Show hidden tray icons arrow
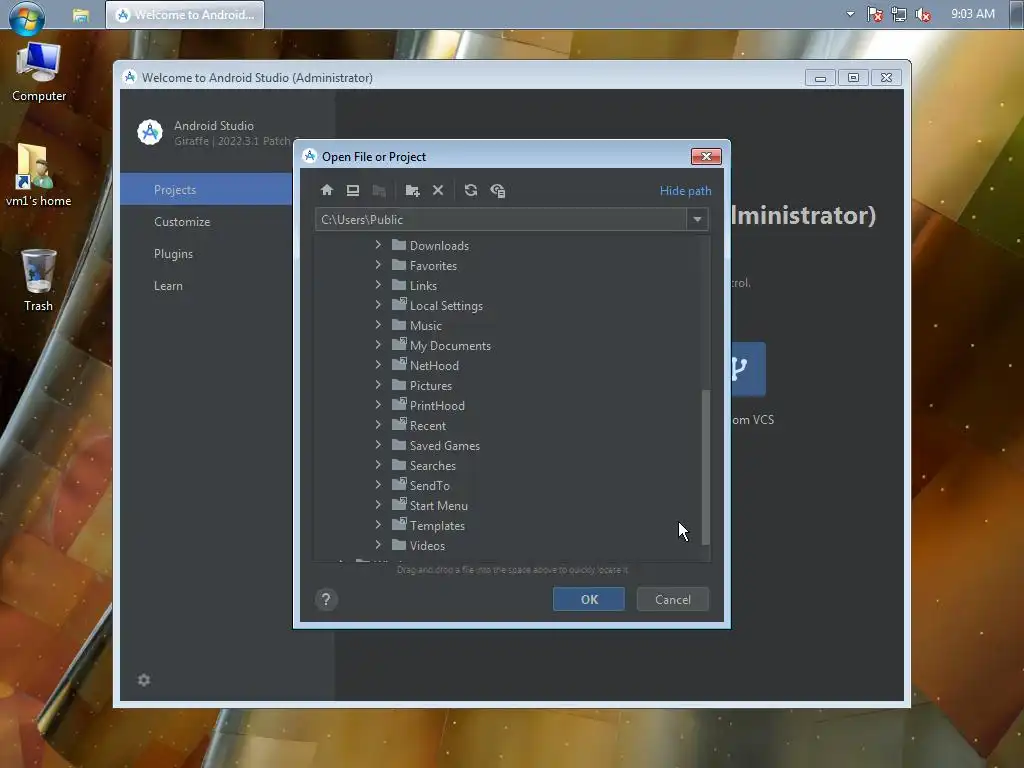The height and width of the screenshot is (768, 1024). (850, 14)
